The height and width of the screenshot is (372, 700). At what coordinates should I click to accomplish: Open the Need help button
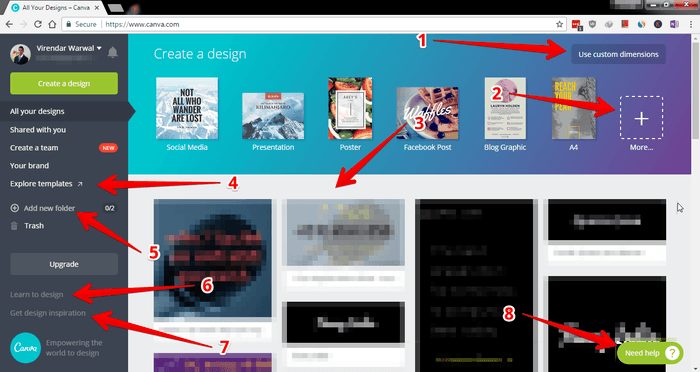[x=650, y=353]
